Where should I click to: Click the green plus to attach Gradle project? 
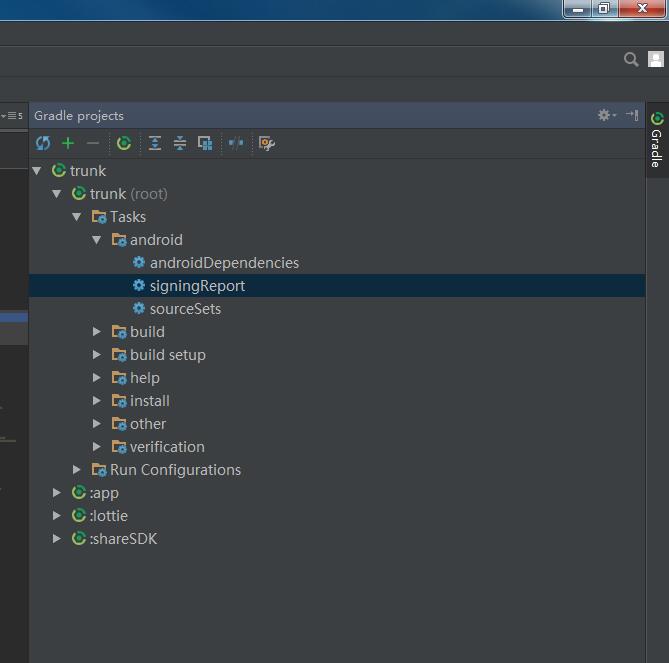pyautogui.click(x=68, y=143)
